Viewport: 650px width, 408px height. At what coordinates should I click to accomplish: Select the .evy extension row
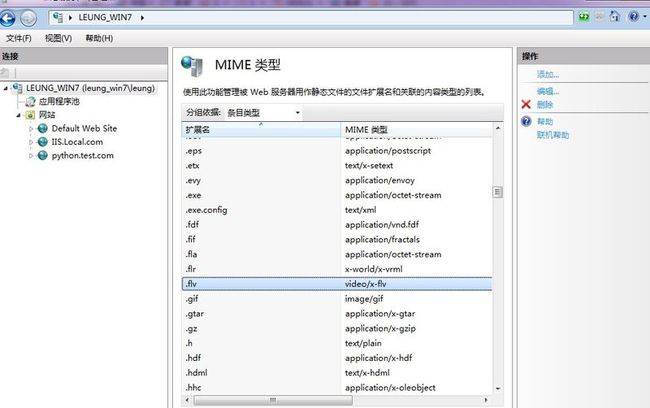337,180
